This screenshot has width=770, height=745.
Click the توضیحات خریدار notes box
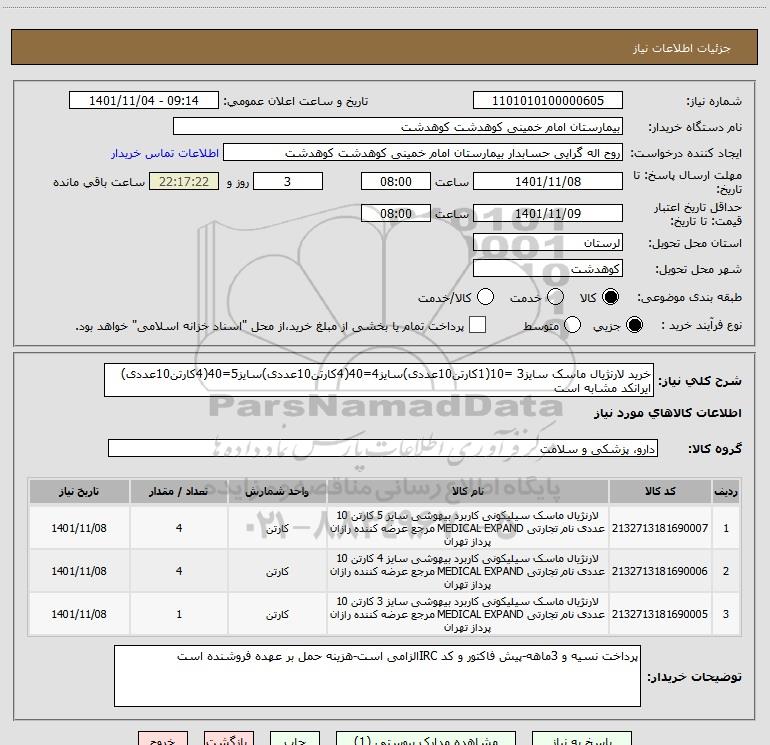click(377, 676)
